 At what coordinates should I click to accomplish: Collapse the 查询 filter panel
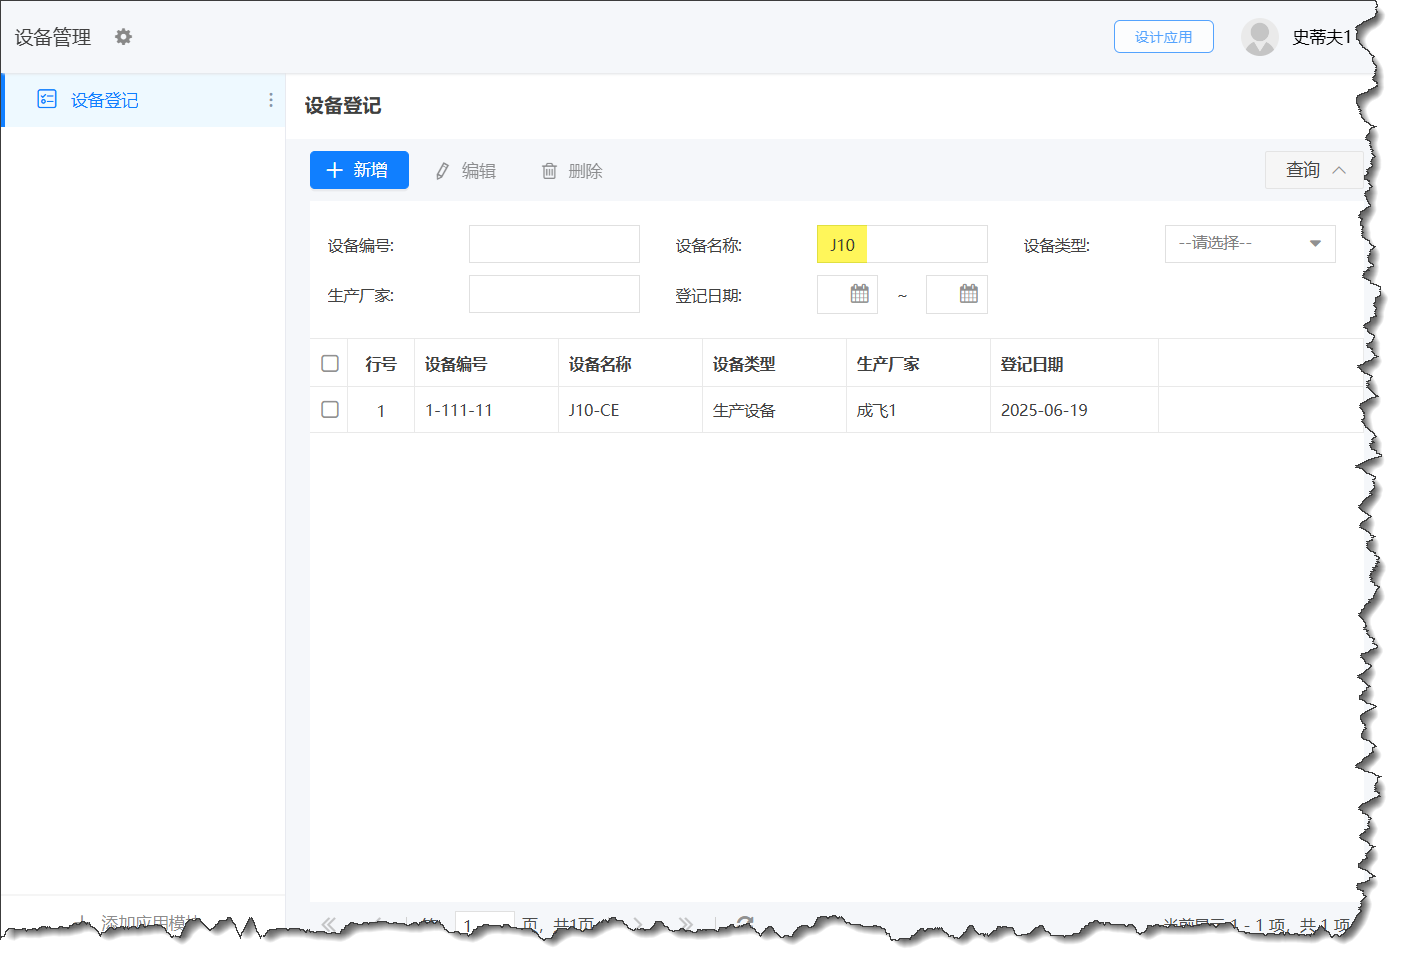tap(1315, 170)
